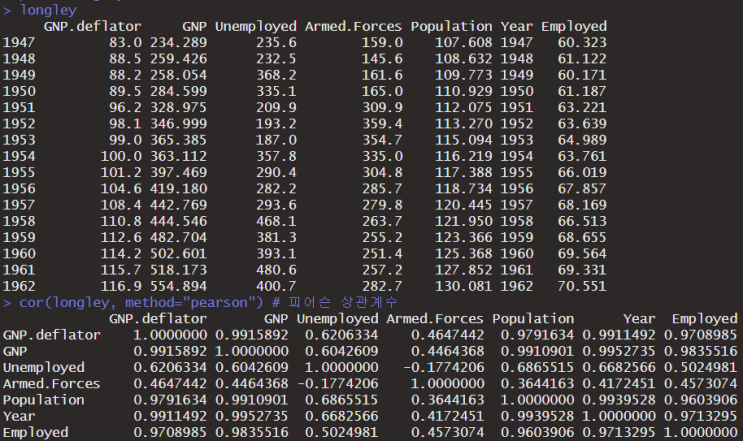The image size is (743, 441).
Task: Click Employed value 60.171 for 1949
Action: (x=582, y=75)
